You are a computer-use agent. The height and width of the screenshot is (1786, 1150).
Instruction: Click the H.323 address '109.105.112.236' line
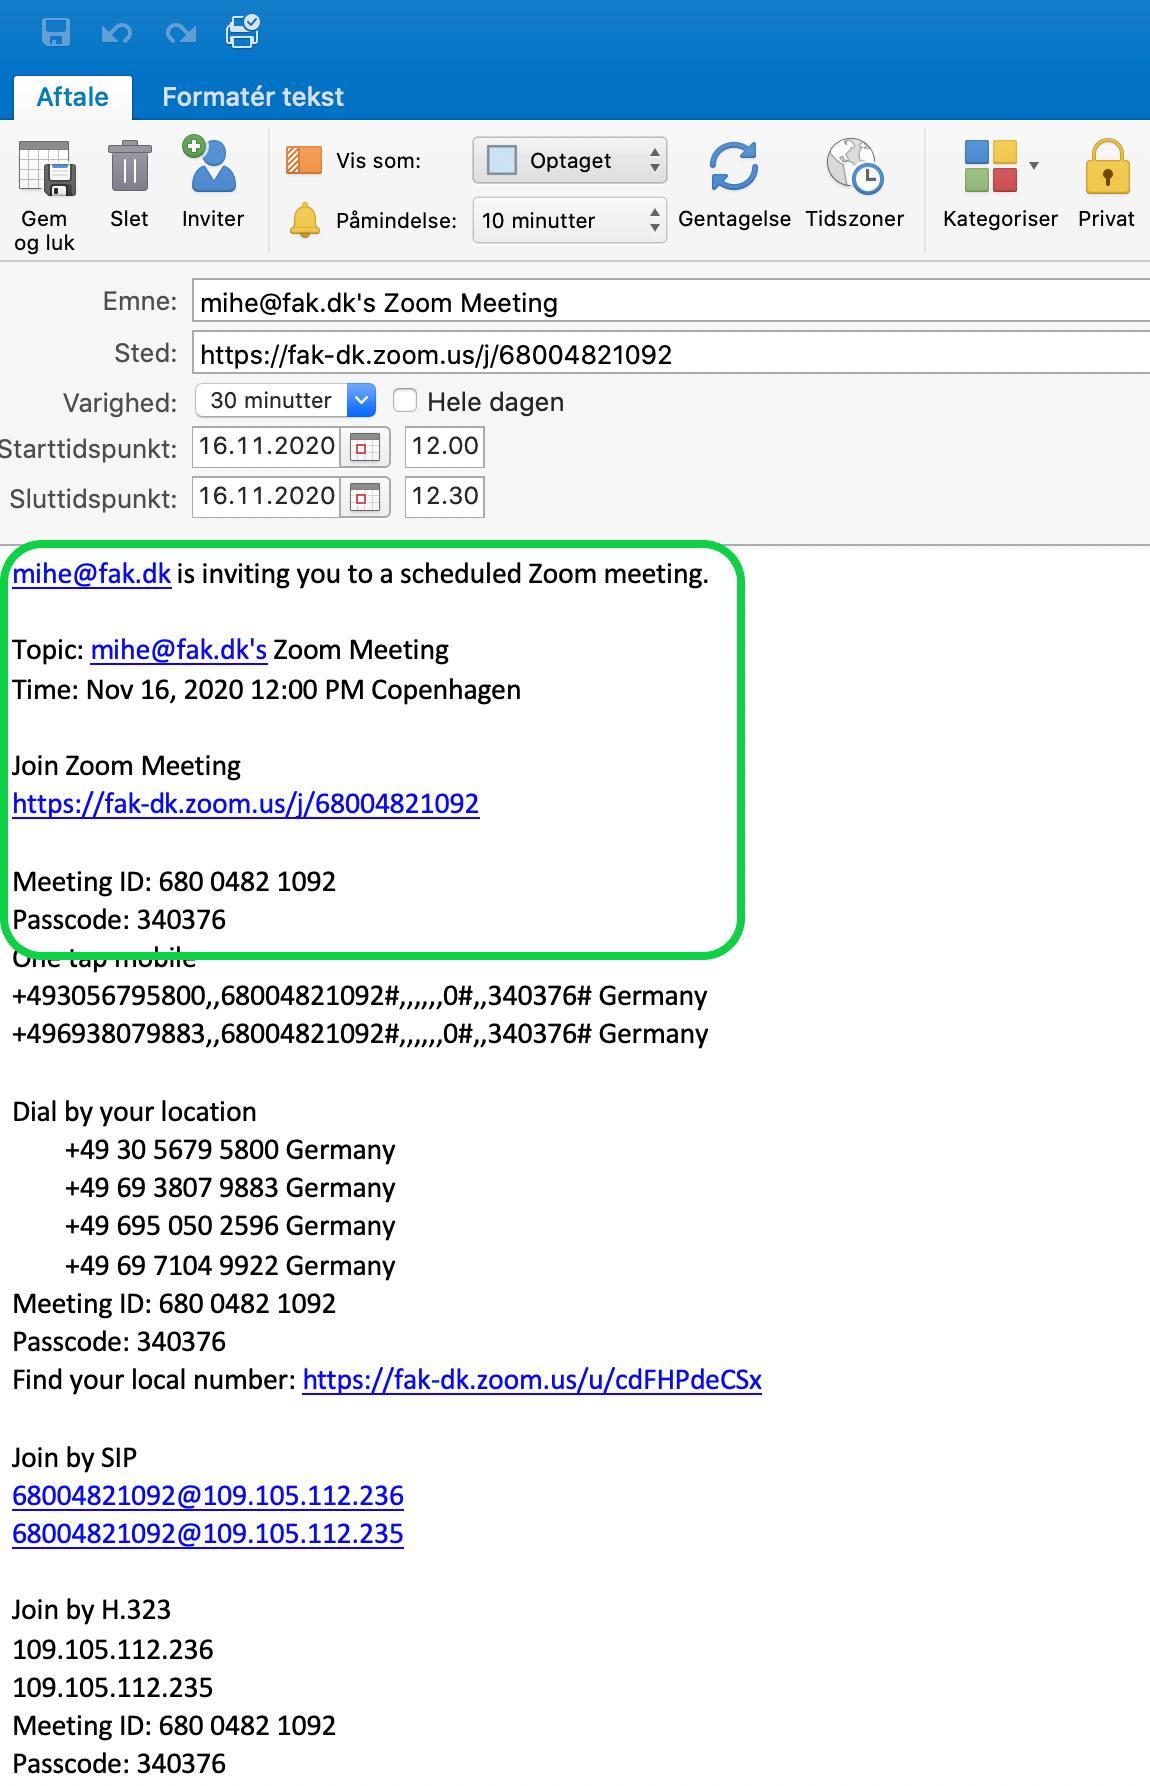[x=113, y=1650]
